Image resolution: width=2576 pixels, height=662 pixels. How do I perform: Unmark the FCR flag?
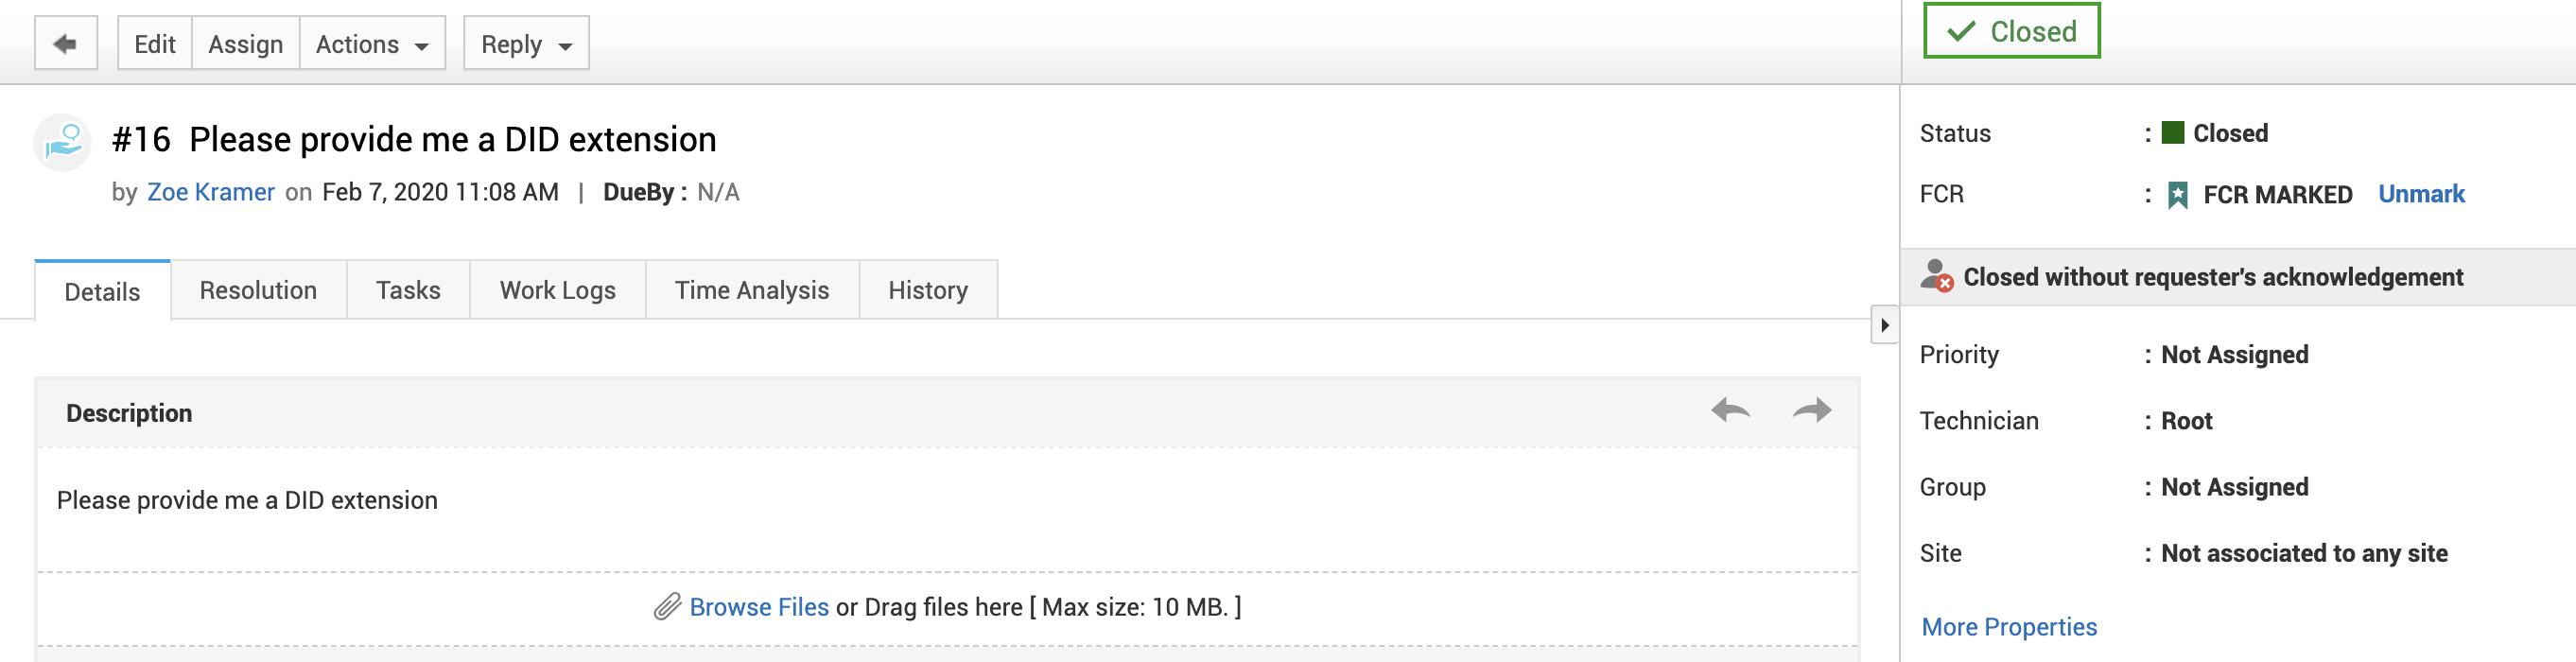(2420, 194)
